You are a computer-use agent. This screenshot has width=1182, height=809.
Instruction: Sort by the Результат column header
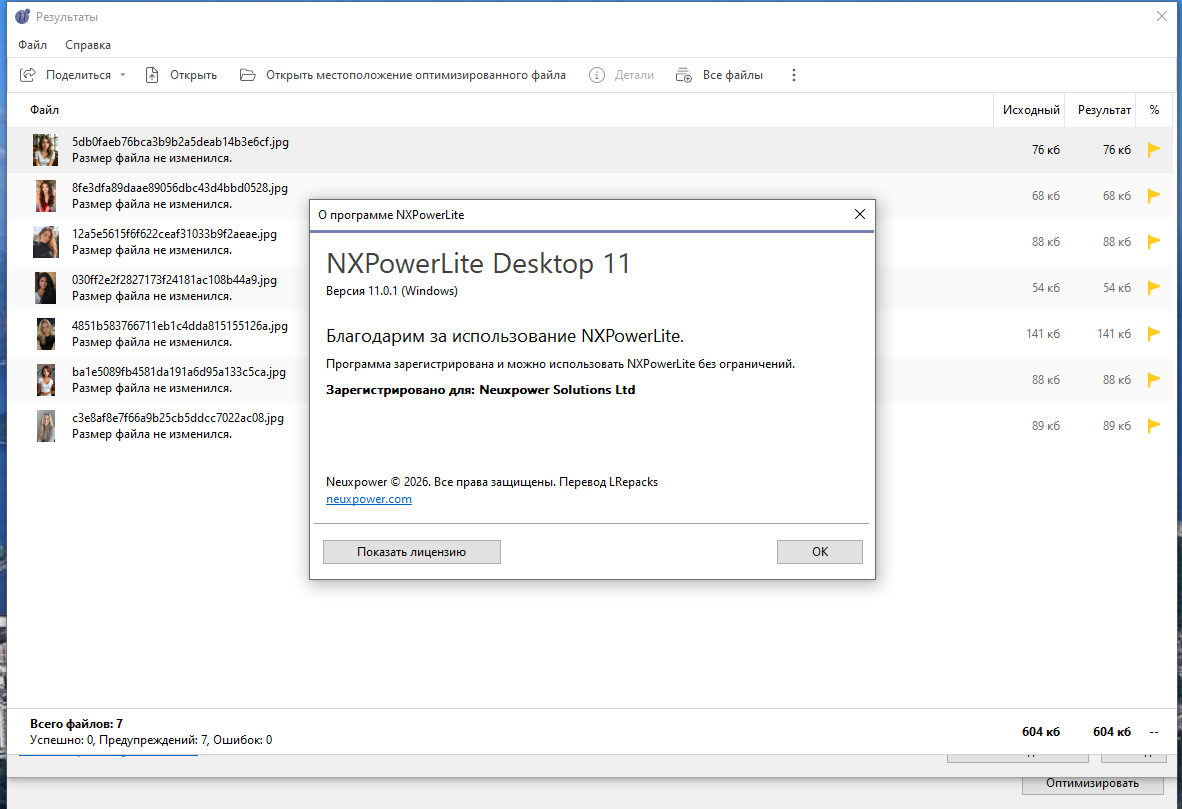tap(1104, 110)
